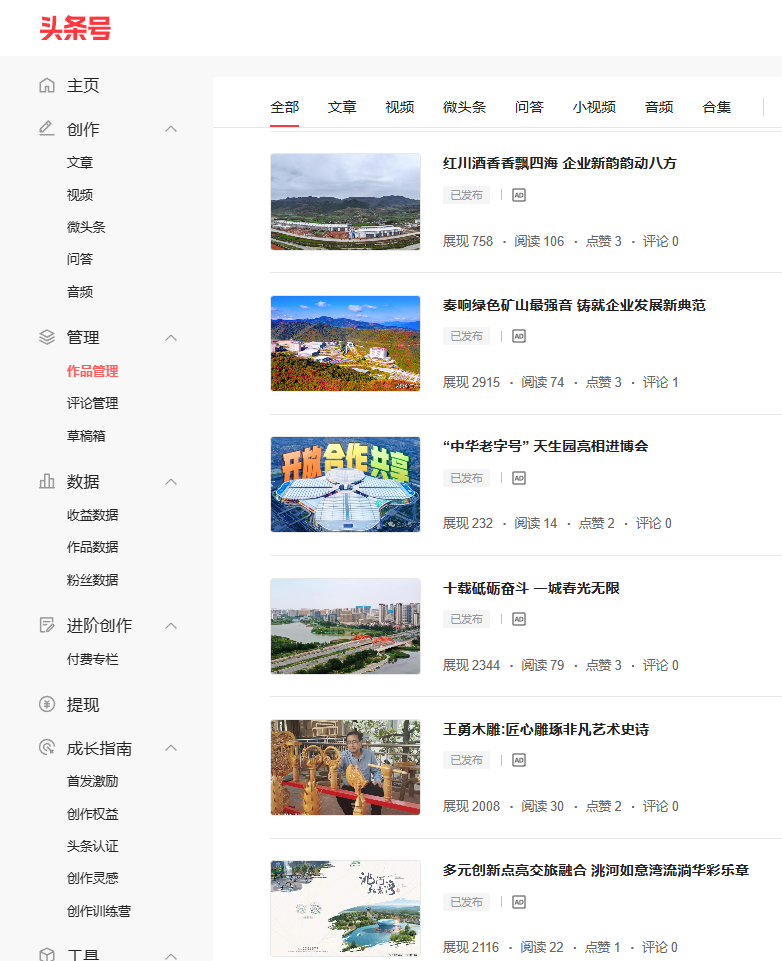This screenshot has height=961, width=782.
Task: Click wood carving thumbnail for 王勇木雕
Action: pyautogui.click(x=346, y=767)
